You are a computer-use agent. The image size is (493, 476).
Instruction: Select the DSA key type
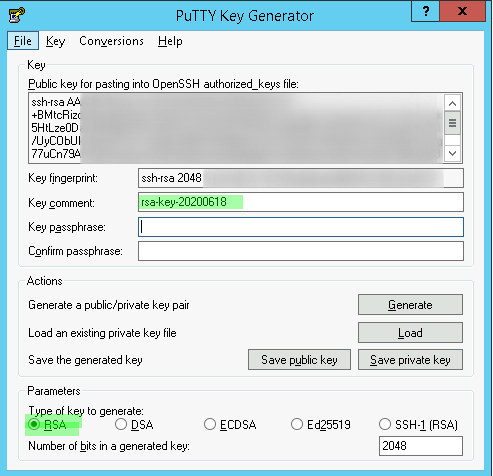134,425
